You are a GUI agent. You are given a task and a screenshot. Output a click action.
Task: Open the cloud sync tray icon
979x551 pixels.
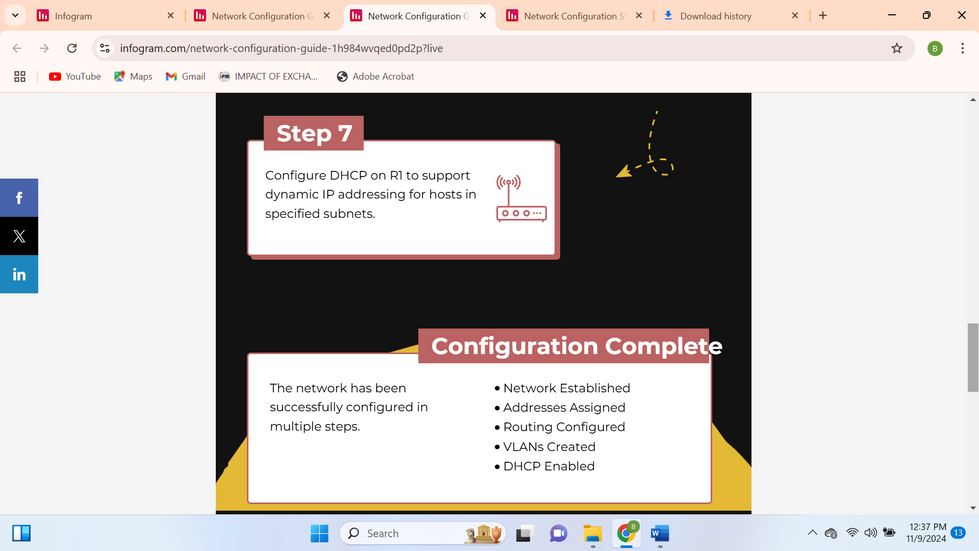pos(831,533)
